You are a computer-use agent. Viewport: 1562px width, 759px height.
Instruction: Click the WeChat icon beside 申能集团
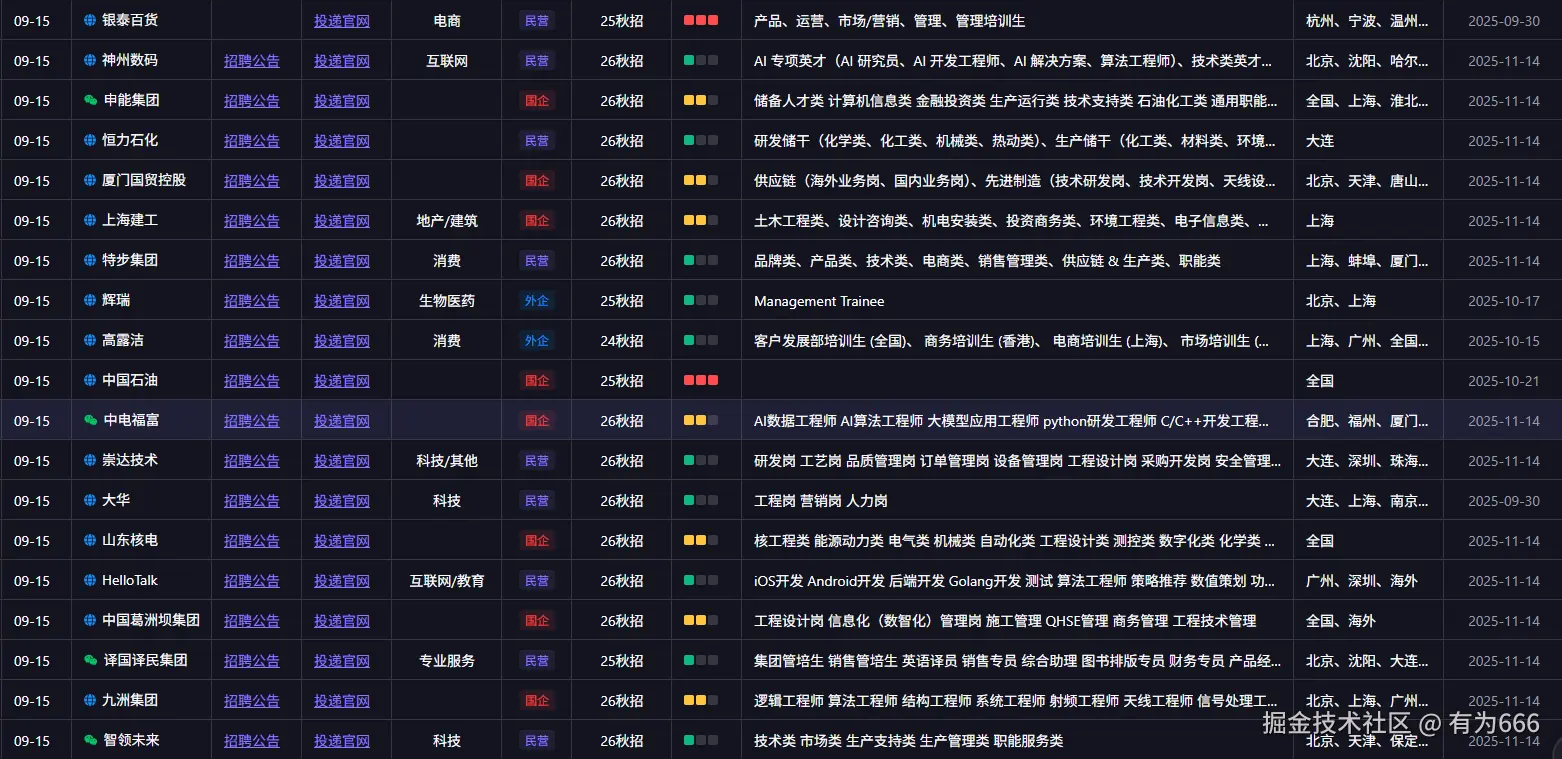click(91, 100)
